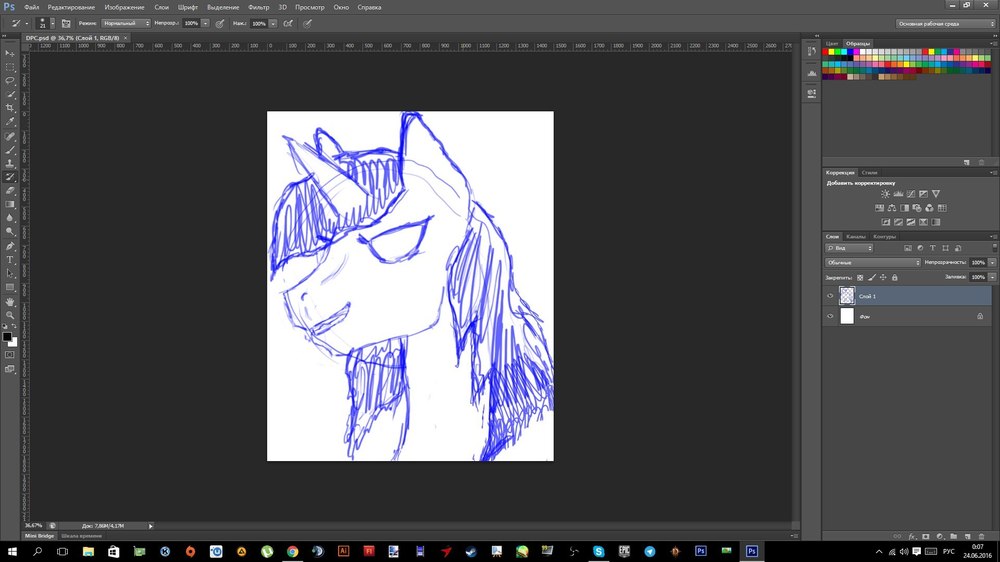Open the Редактирование menu
1000x562 pixels.
click(x=71, y=8)
